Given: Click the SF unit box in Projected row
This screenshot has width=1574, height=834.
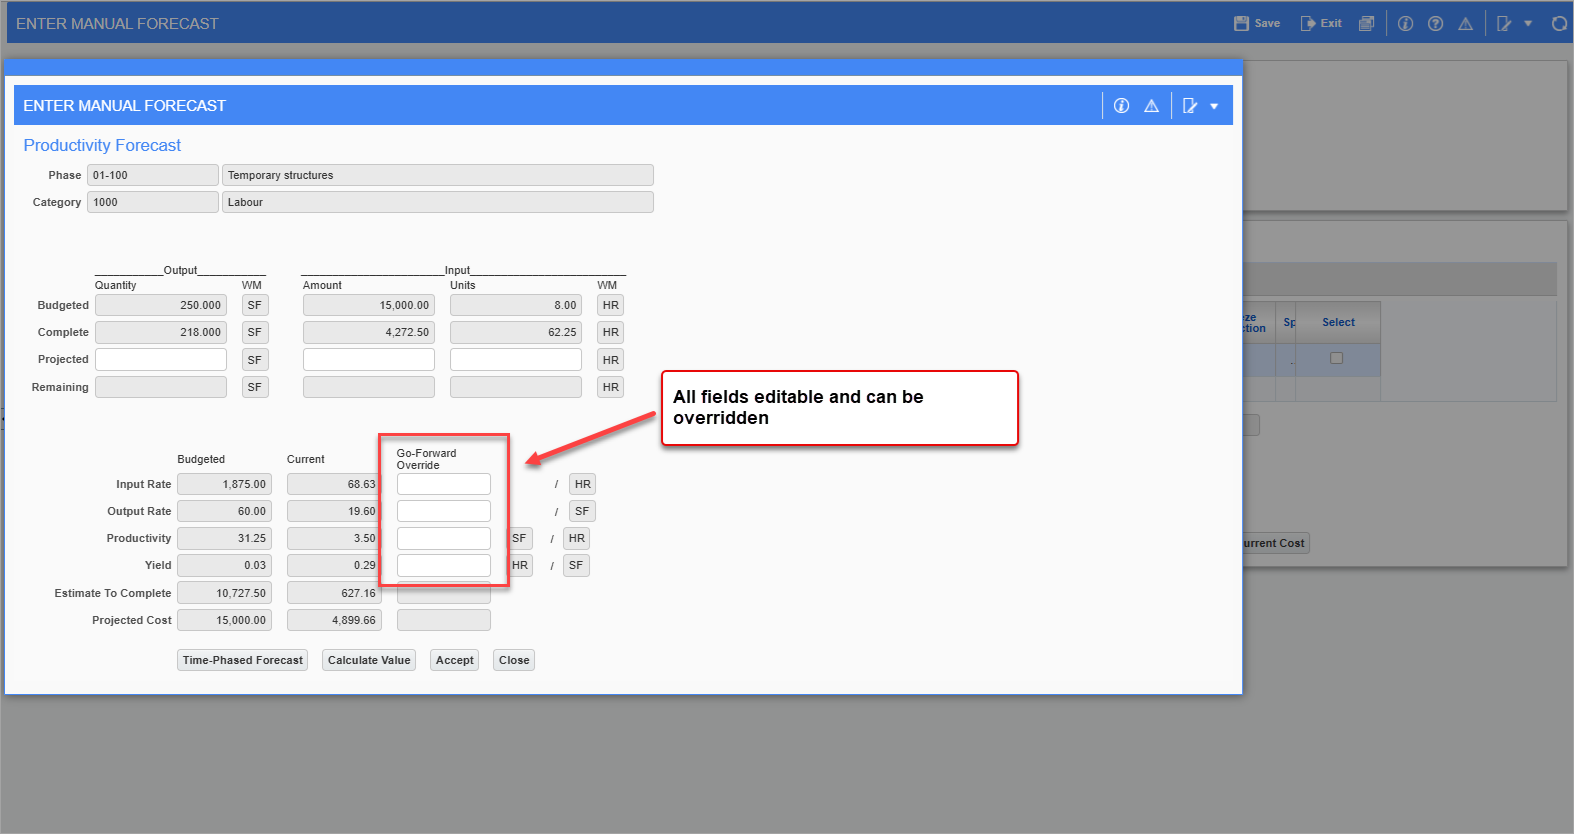Looking at the screenshot, I should pos(255,359).
